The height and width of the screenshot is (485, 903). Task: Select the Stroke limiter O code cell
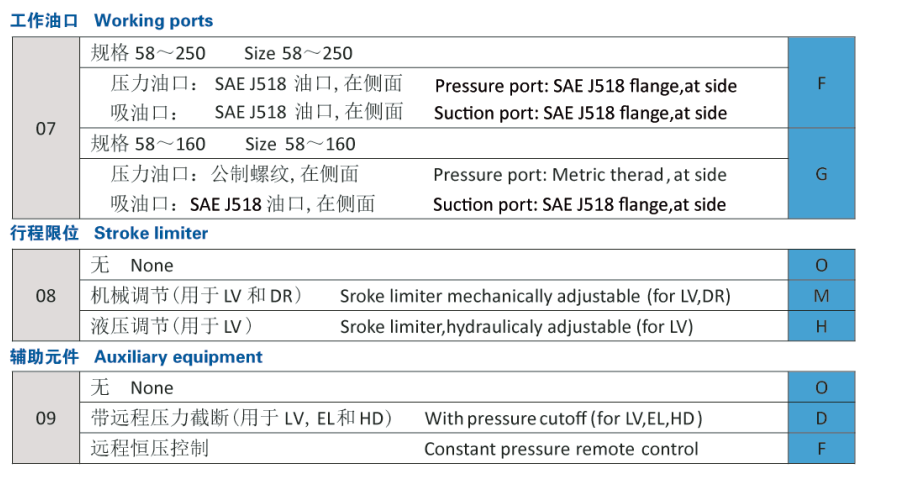pos(821,265)
